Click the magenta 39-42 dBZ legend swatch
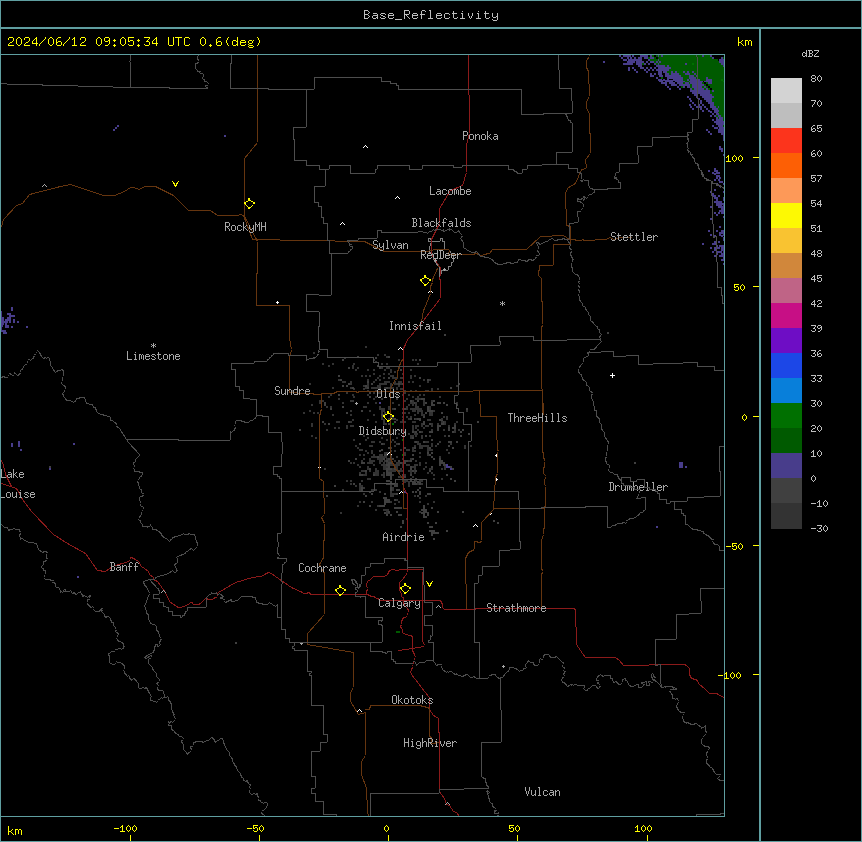The image size is (862, 842). 786,315
